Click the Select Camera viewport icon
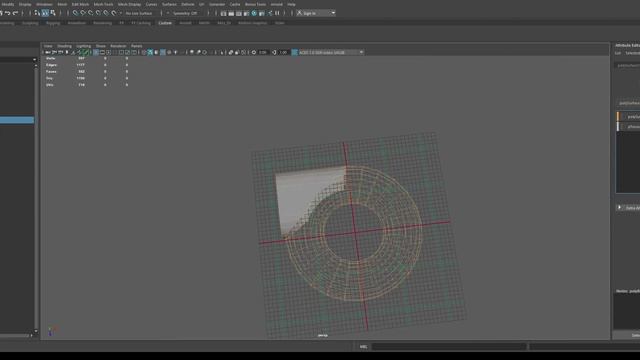This screenshot has height=360, width=640. (x=48, y=52)
